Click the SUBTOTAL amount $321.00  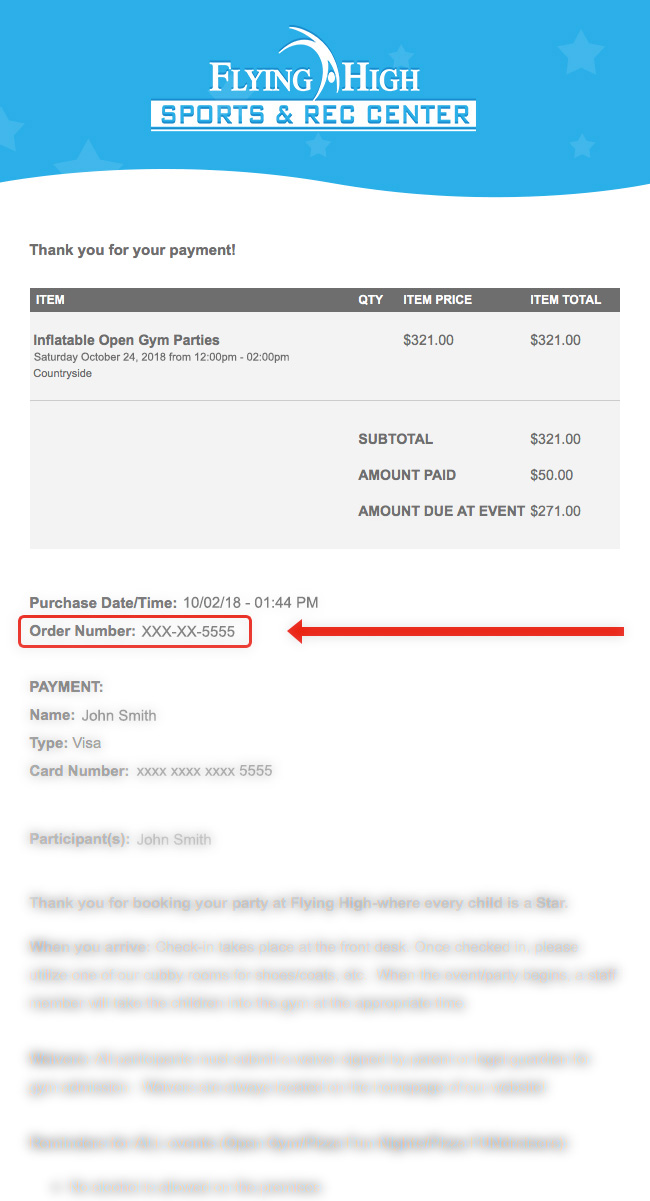click(555, 439)
